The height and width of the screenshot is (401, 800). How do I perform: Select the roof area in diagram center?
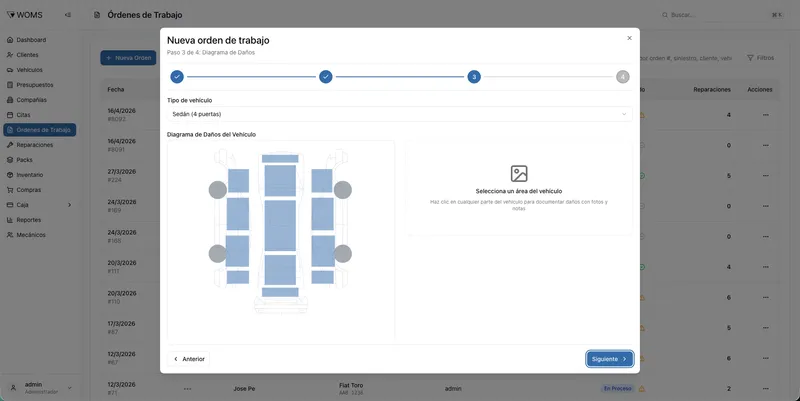[x=280, y=225]
